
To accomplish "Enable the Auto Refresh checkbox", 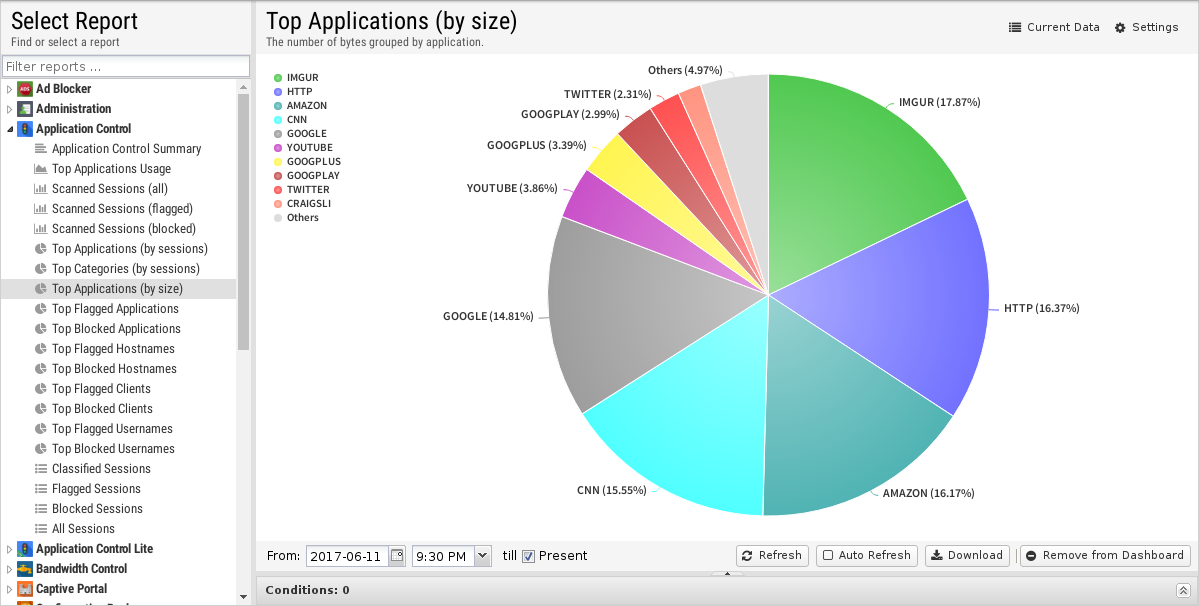I will (827, 556).
